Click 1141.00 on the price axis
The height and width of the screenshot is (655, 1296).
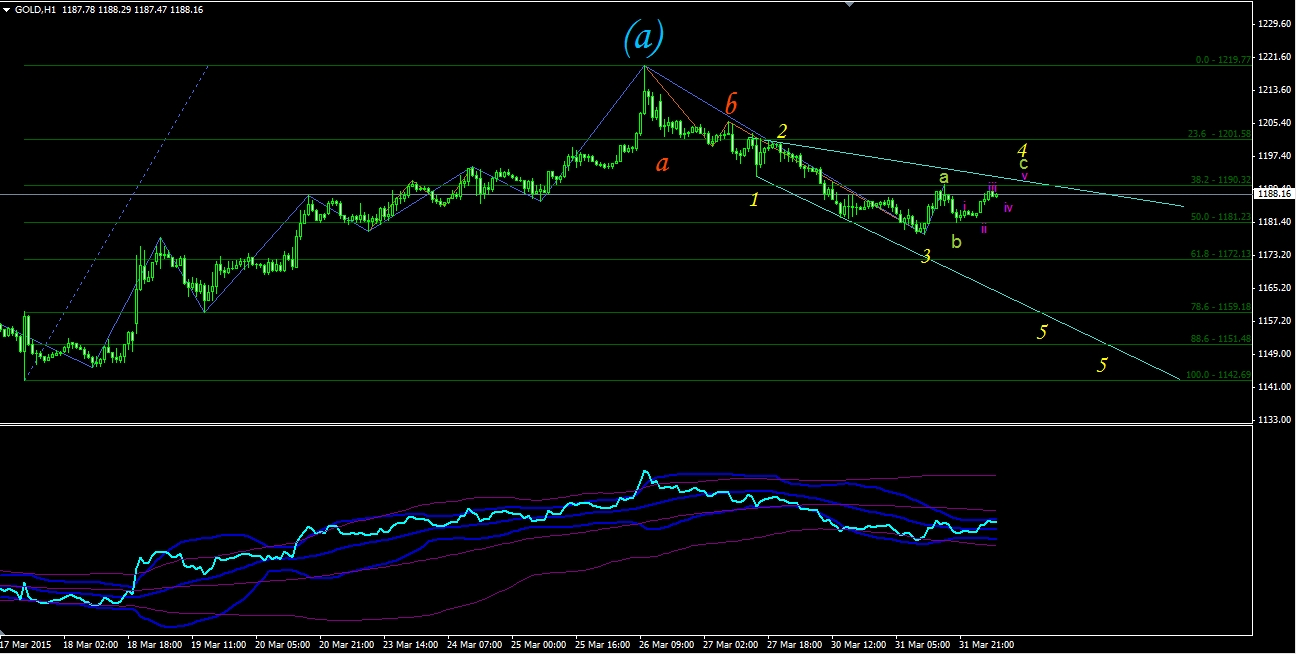pyautogui.click(x=1274, y=386)
